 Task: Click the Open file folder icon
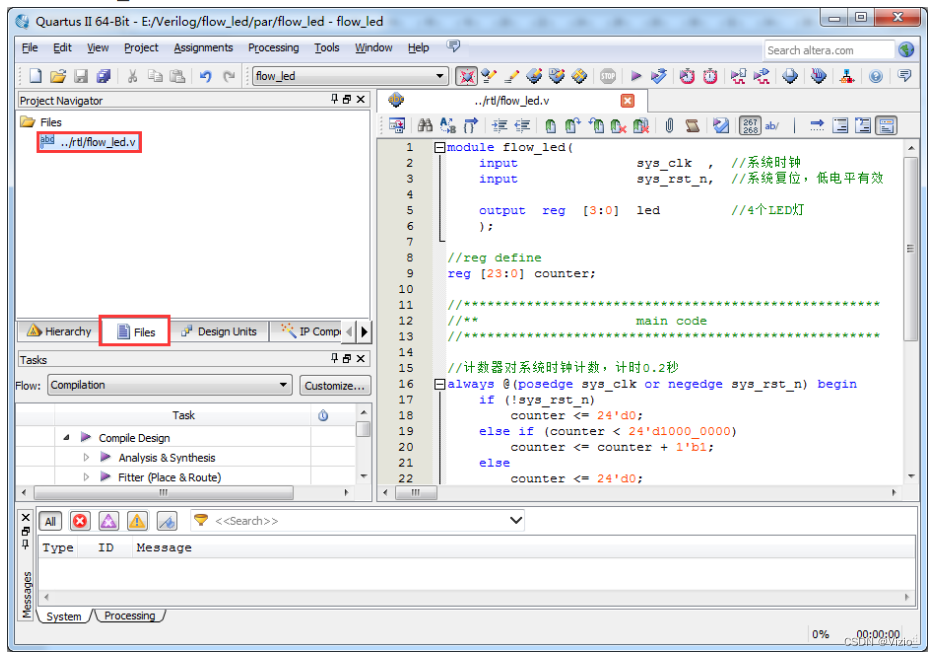(58, 76)
